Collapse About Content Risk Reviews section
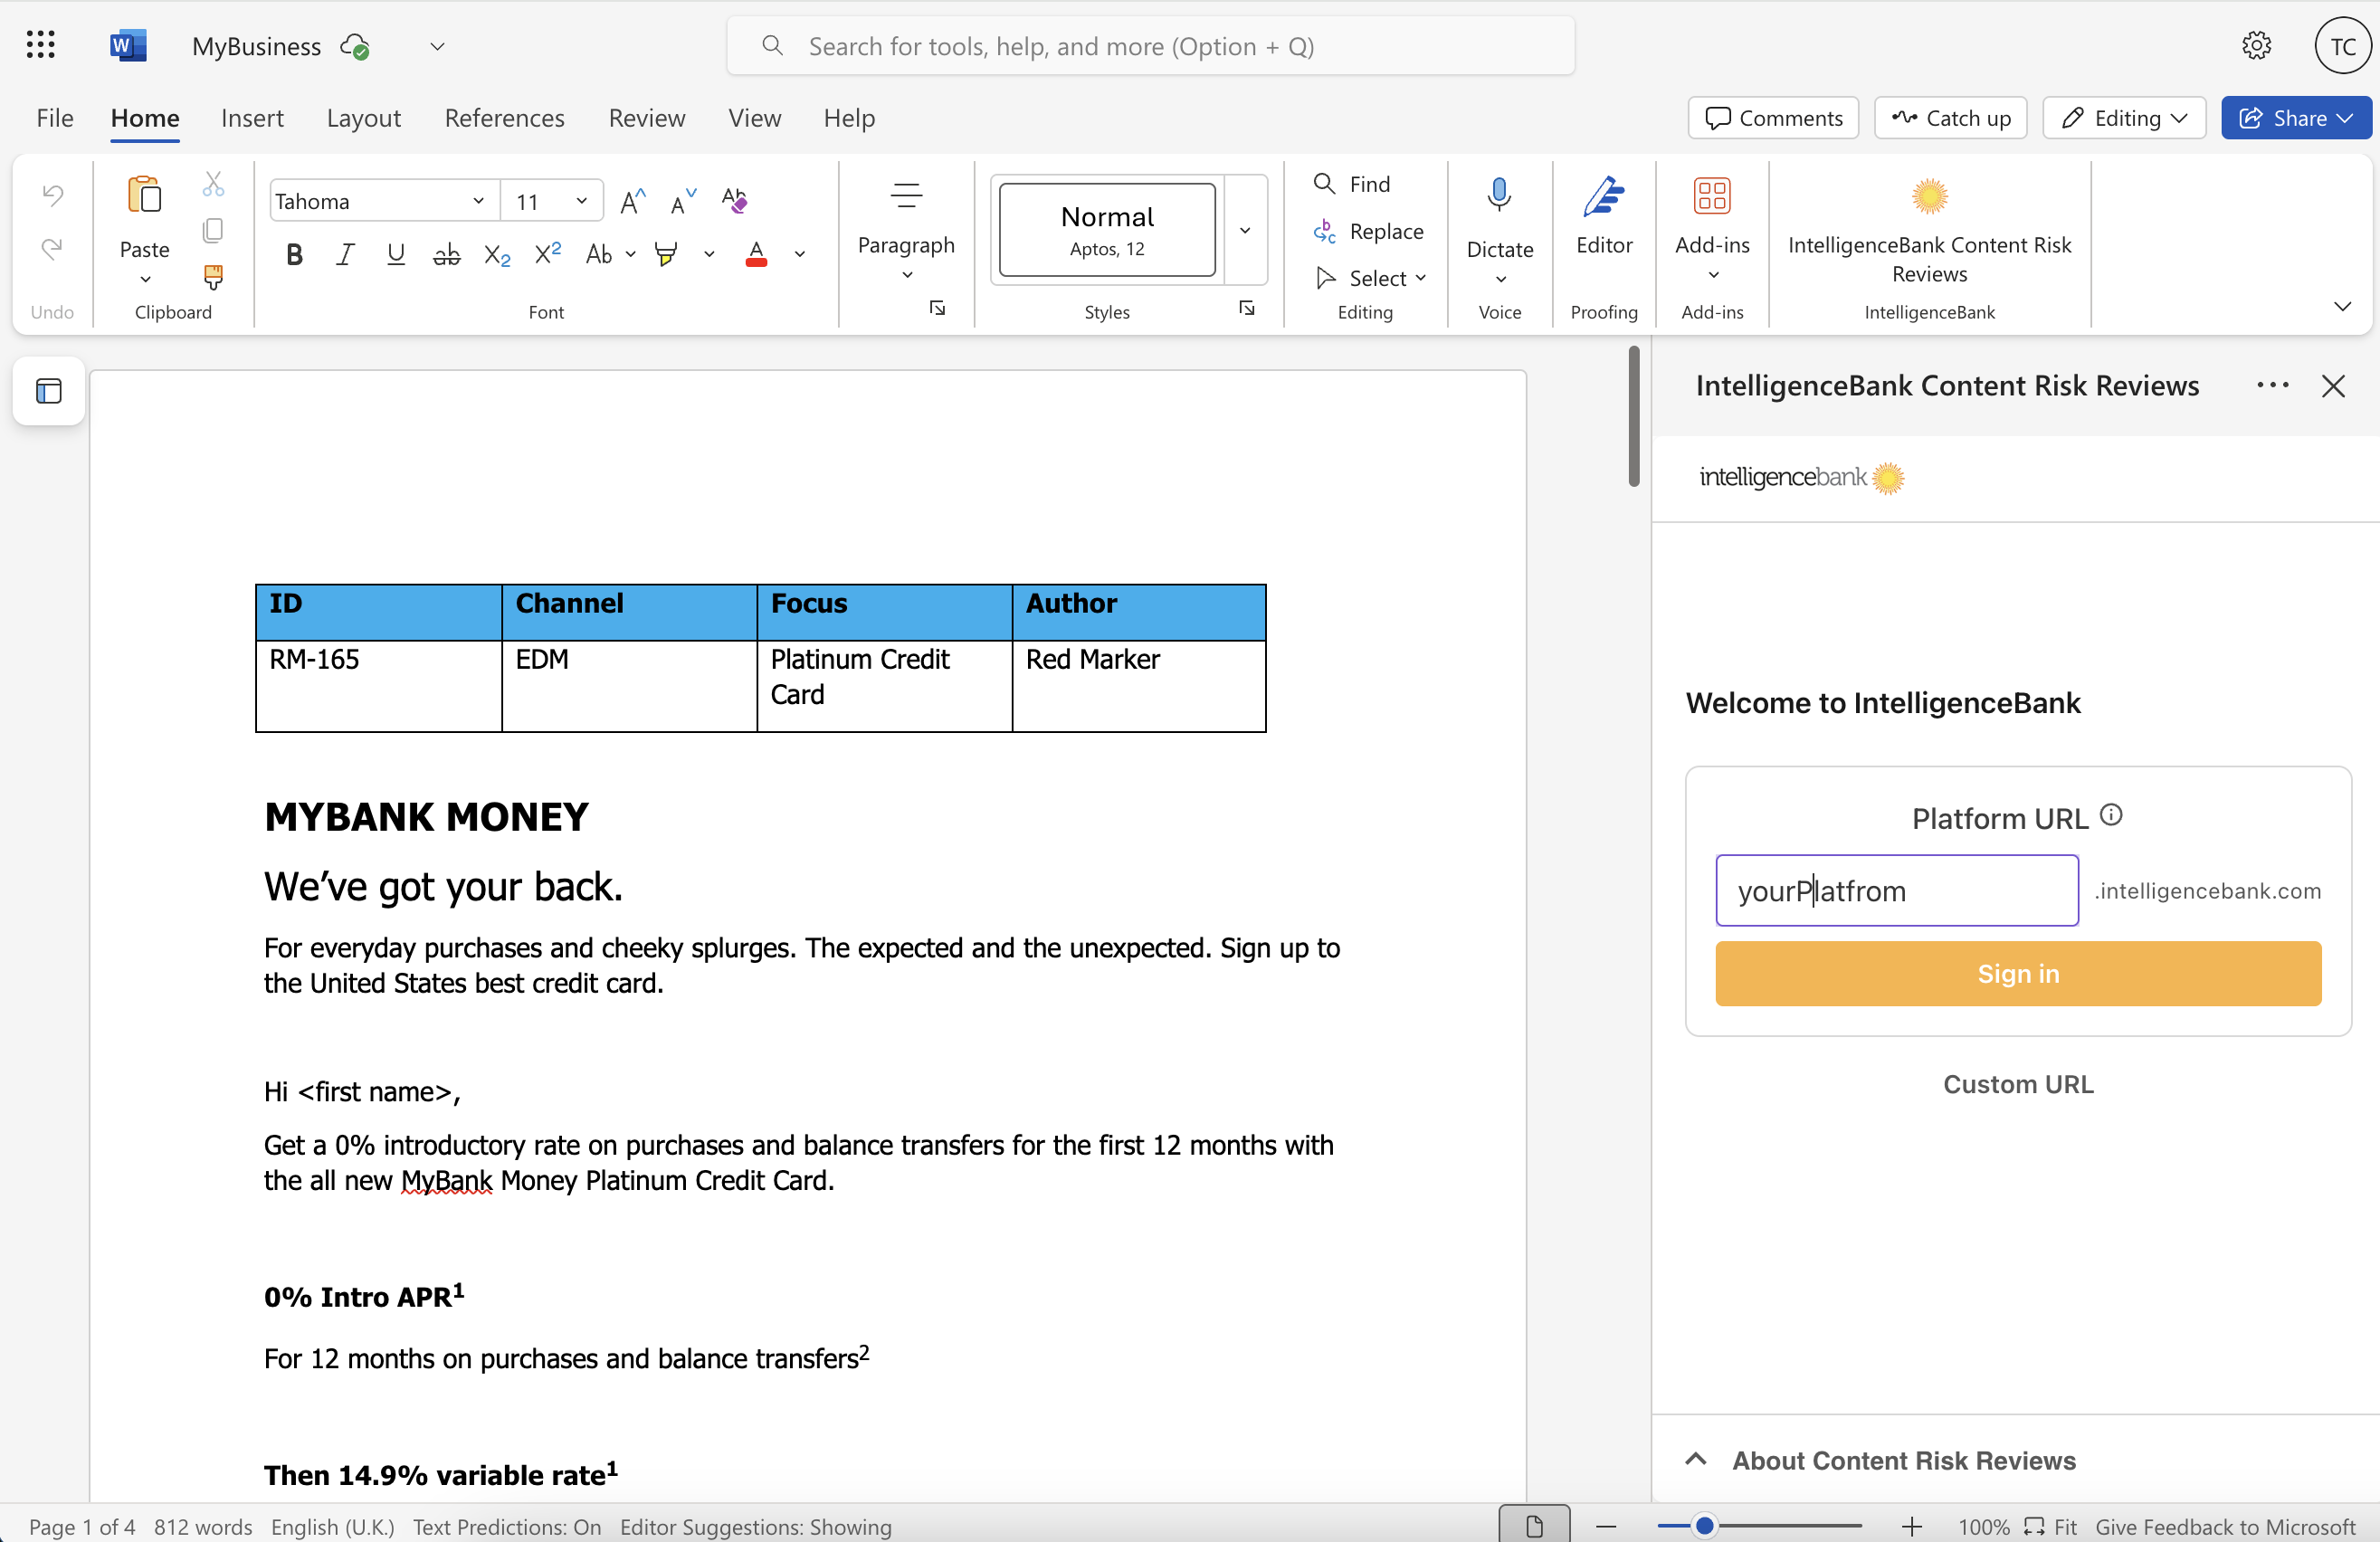The image size is (2380, 1542). [x=1695, y=1459]
